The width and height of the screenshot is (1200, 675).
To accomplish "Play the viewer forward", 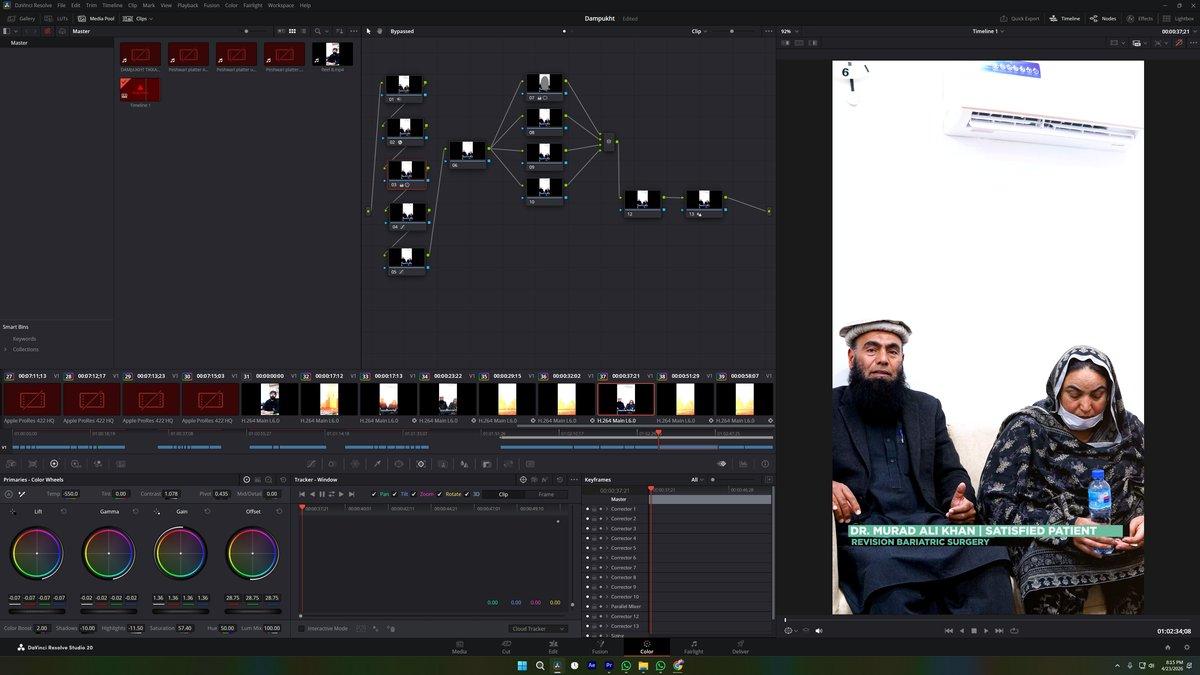I will tap(986, 631).
